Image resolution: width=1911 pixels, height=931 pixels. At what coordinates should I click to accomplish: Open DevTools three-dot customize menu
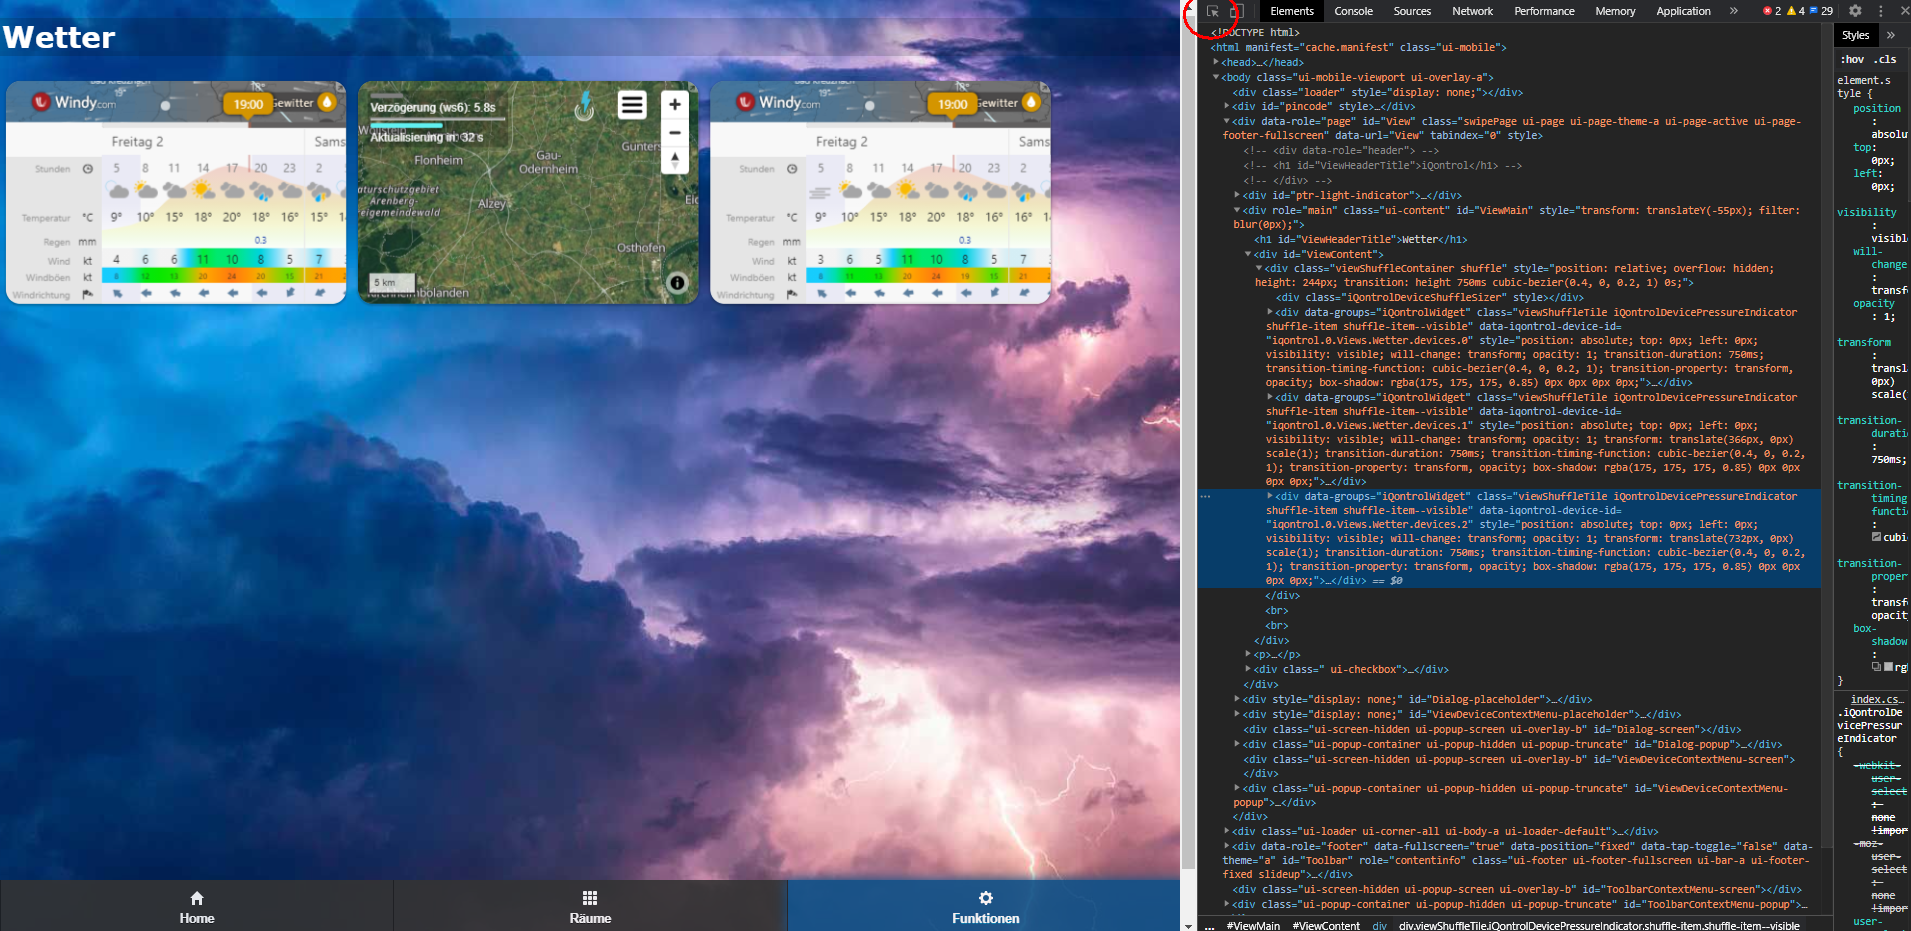click(1880, 11)
